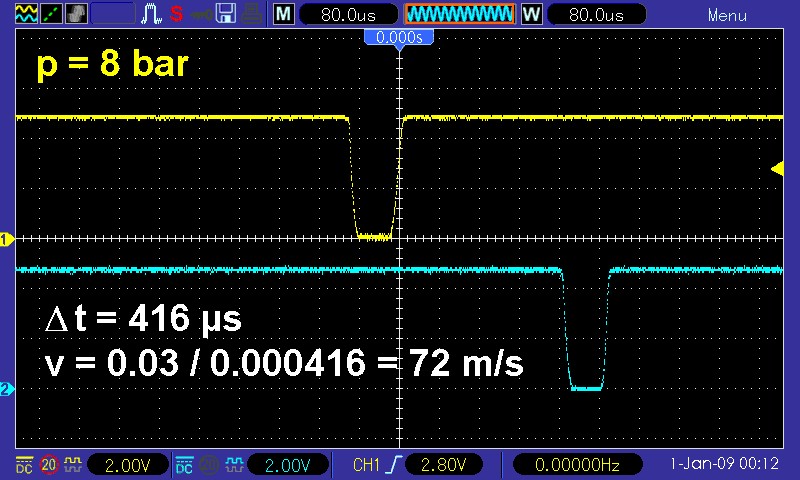Click the pulse waveform acquisition icon
Screen dimensions: 800x480
click(151, 15)
